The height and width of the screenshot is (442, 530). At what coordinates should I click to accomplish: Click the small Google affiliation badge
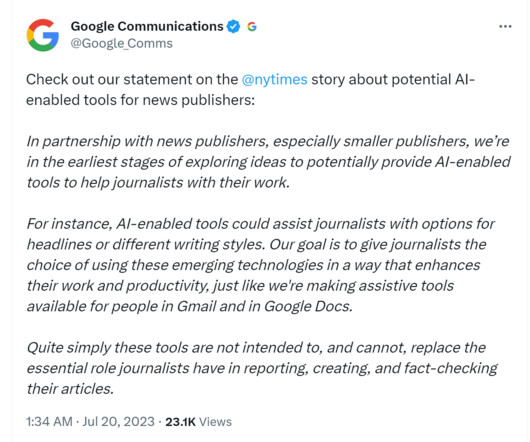pyautogui.click(x=252, y=26)
